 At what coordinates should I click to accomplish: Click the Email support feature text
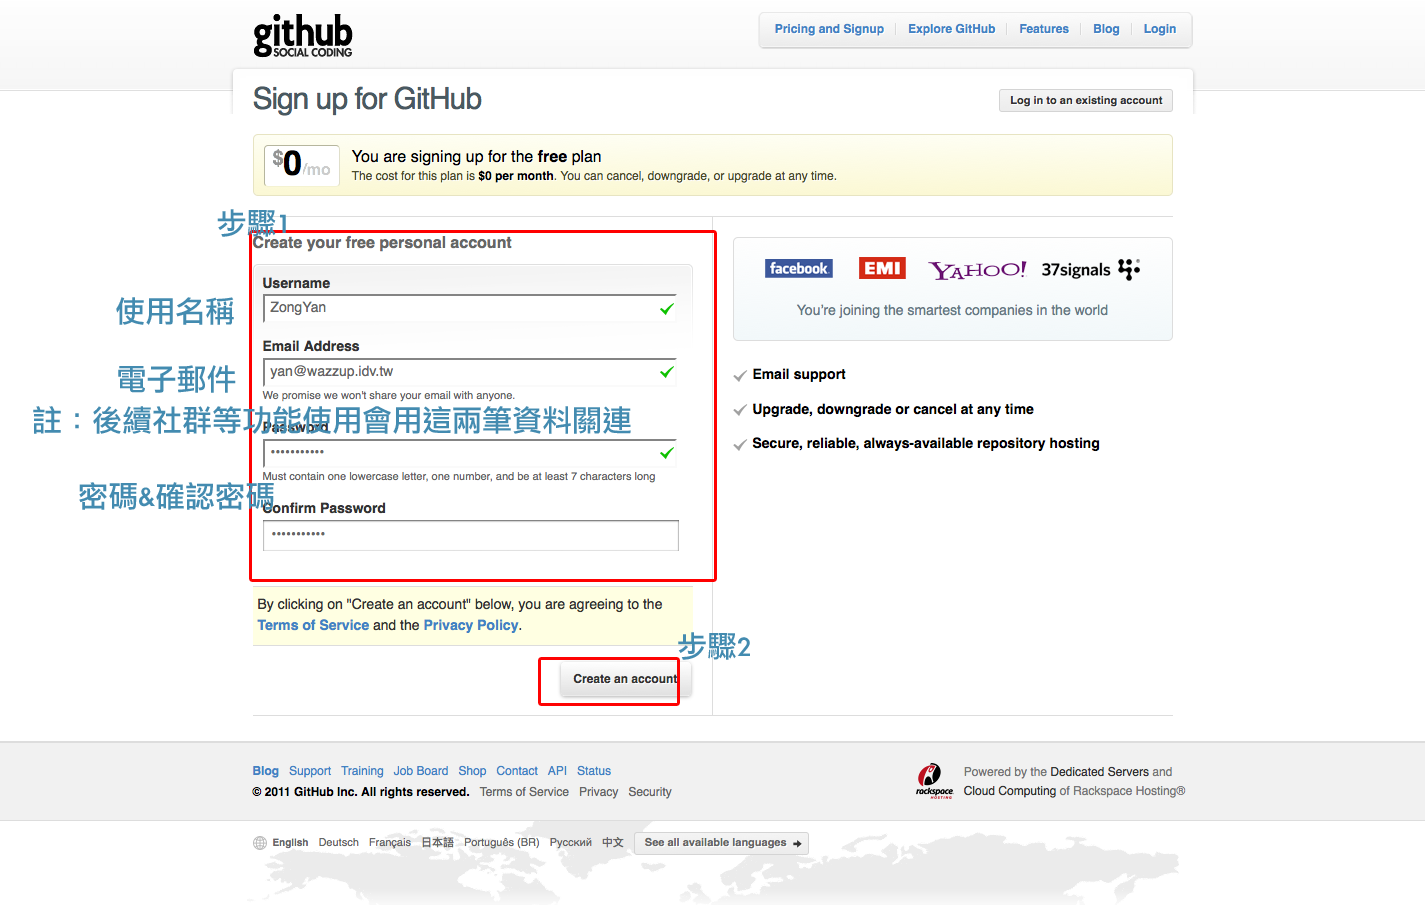[799, 374]
